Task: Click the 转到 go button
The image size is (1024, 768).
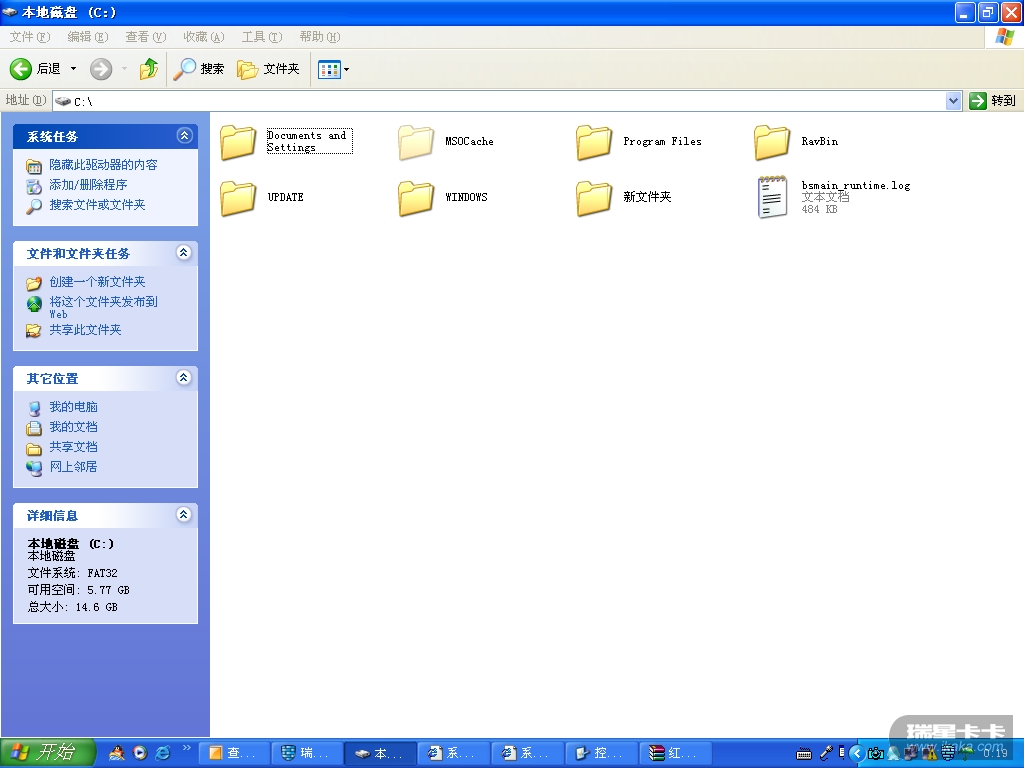Action: [993, 101]
